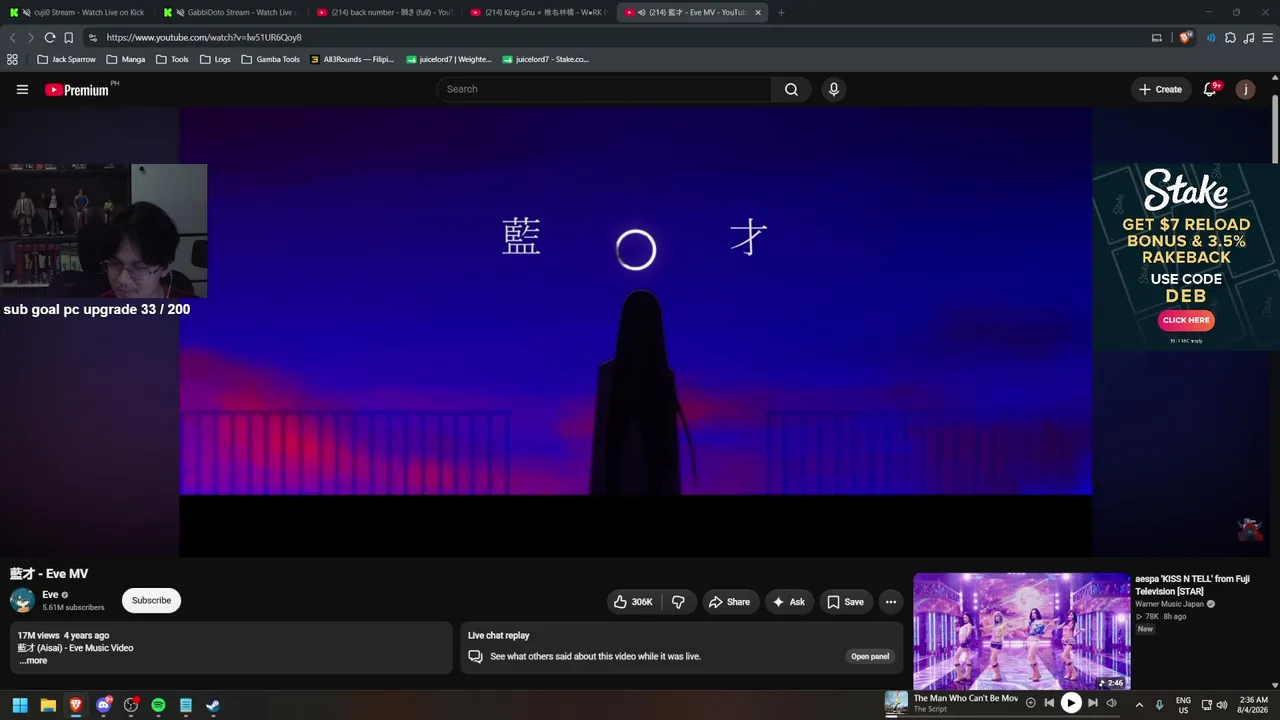Screen dimensions: 1280x720
Task: Open YouTube notifications bell
Action: pyautogui.click(x=1210, y=89)
